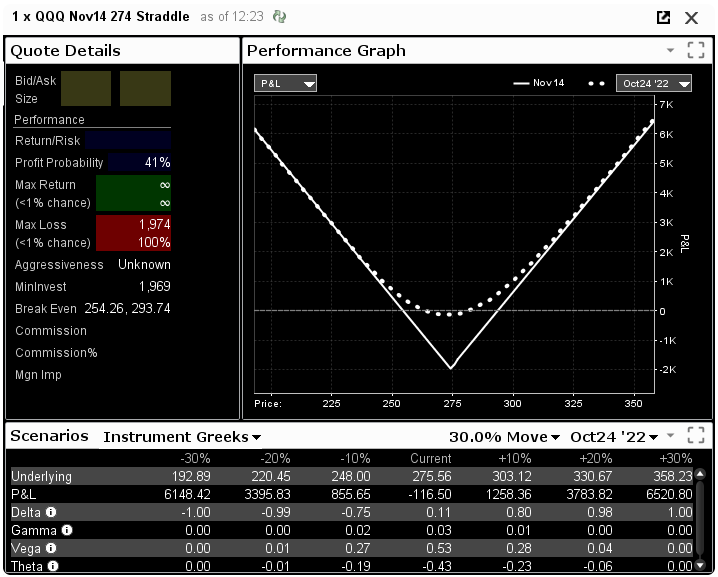This screenshot has width=718, height=577.
Task: Click the scenarios scrollbar down arrow
Action: click(x=700, y=566)
